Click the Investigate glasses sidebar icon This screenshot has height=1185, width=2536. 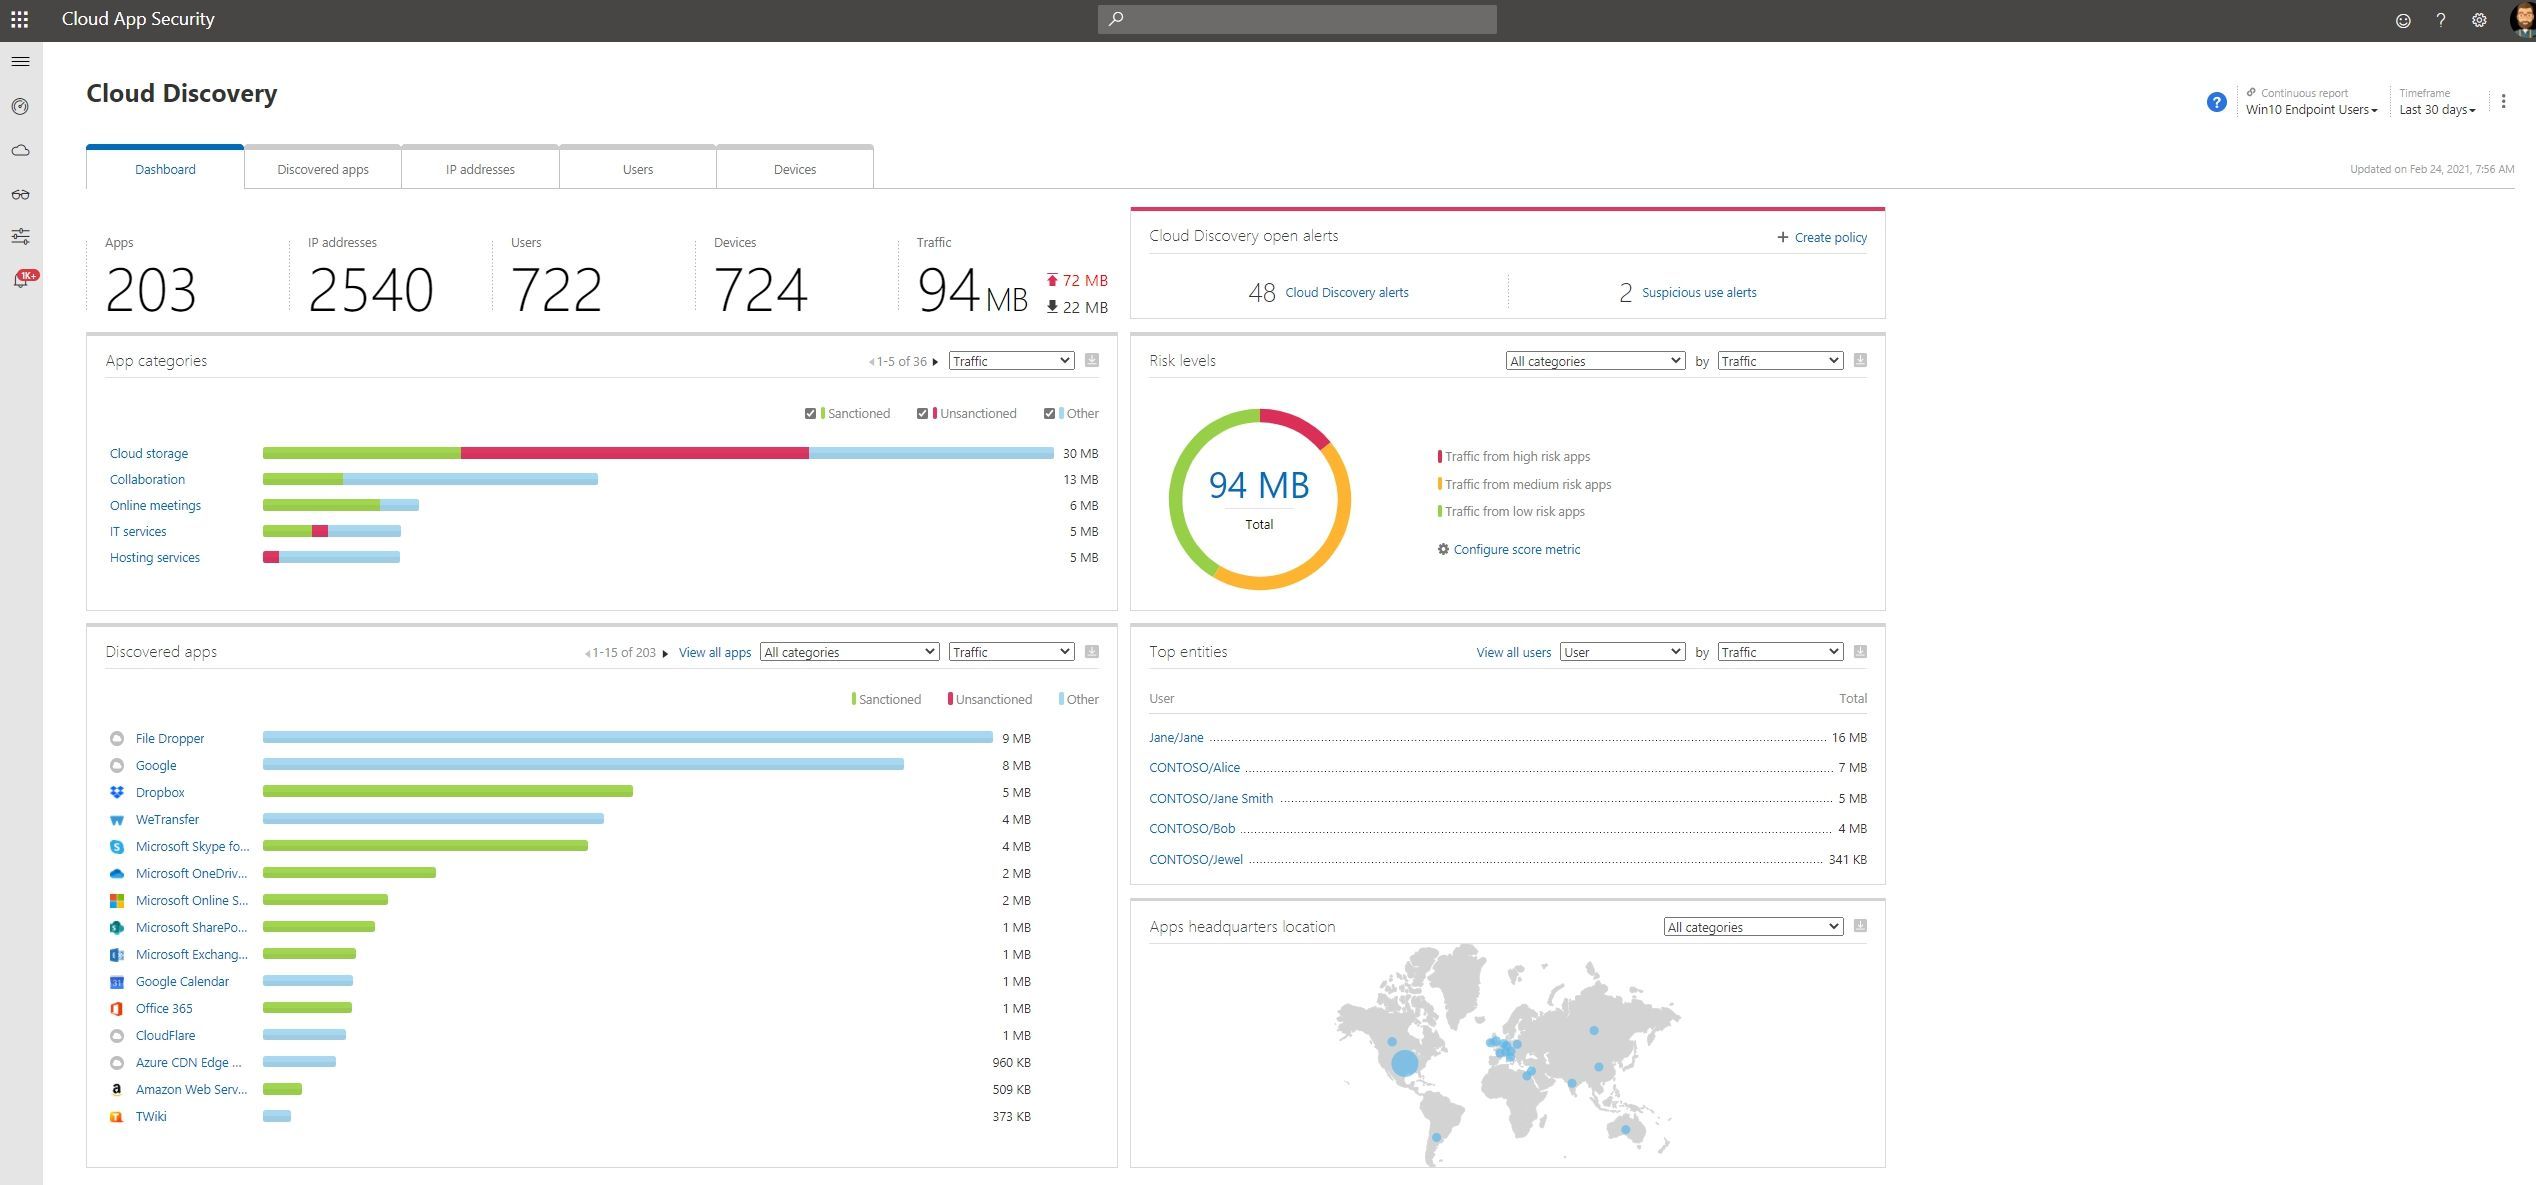20,195
